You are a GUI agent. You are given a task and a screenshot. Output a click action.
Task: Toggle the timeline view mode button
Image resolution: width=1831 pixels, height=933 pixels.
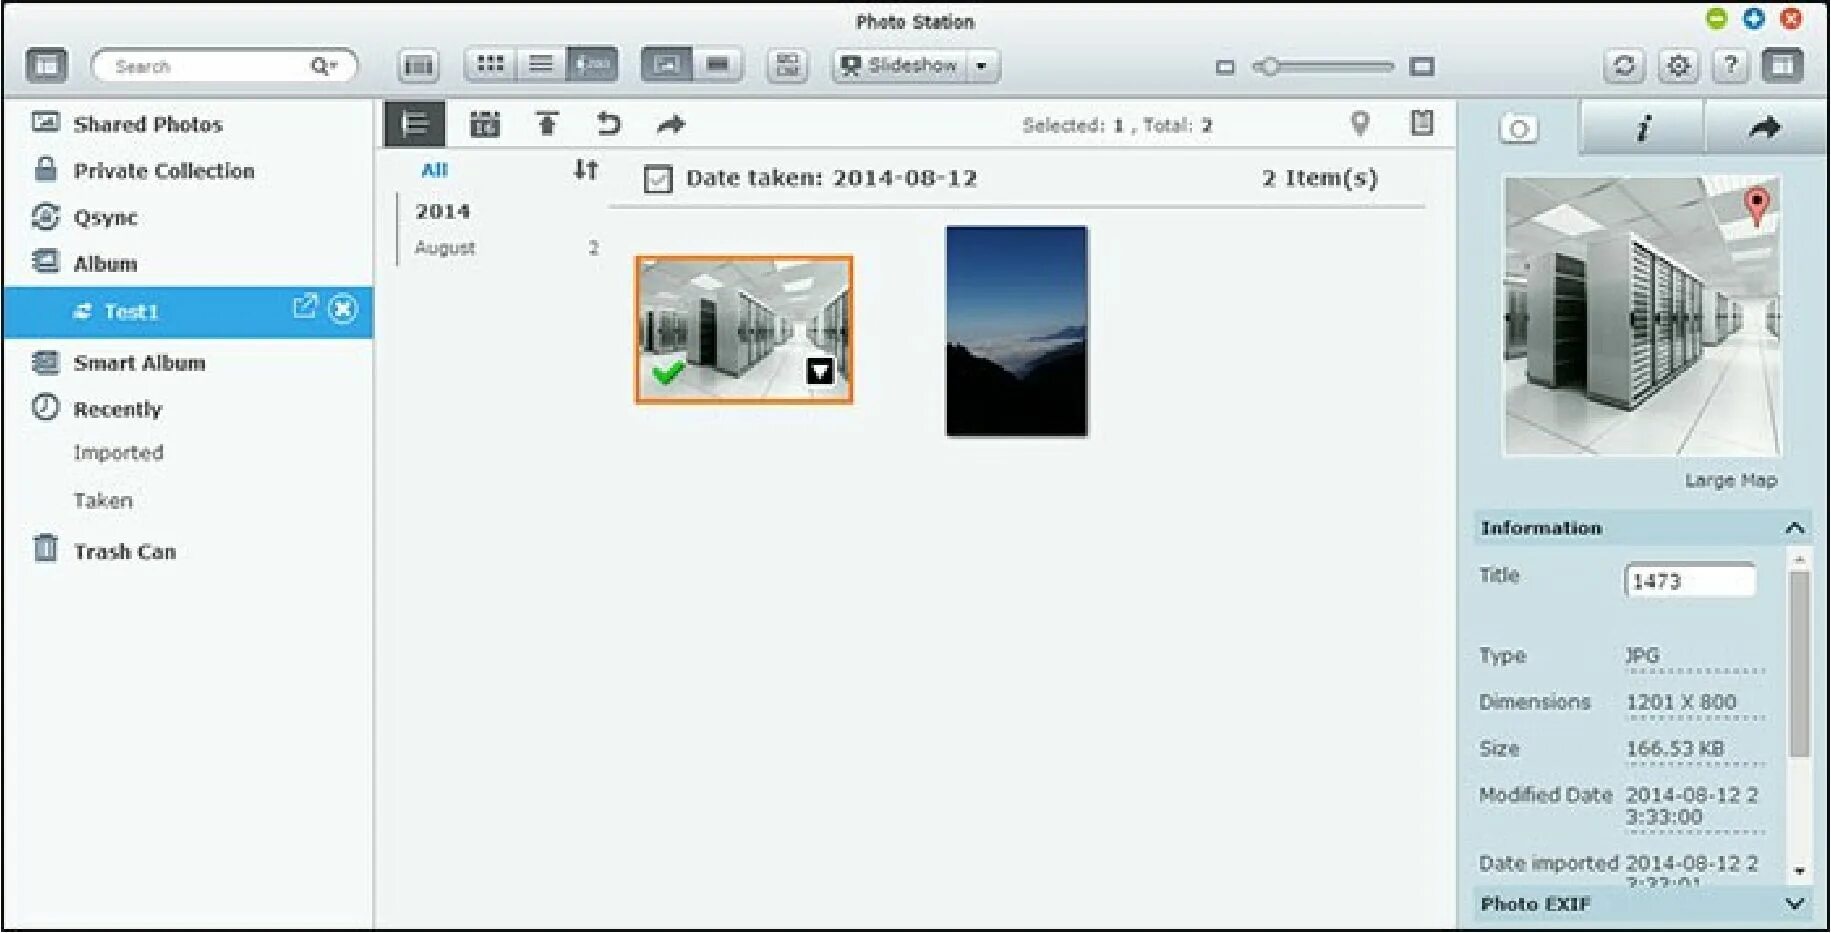pyautogui.click(x=592, y=65)
